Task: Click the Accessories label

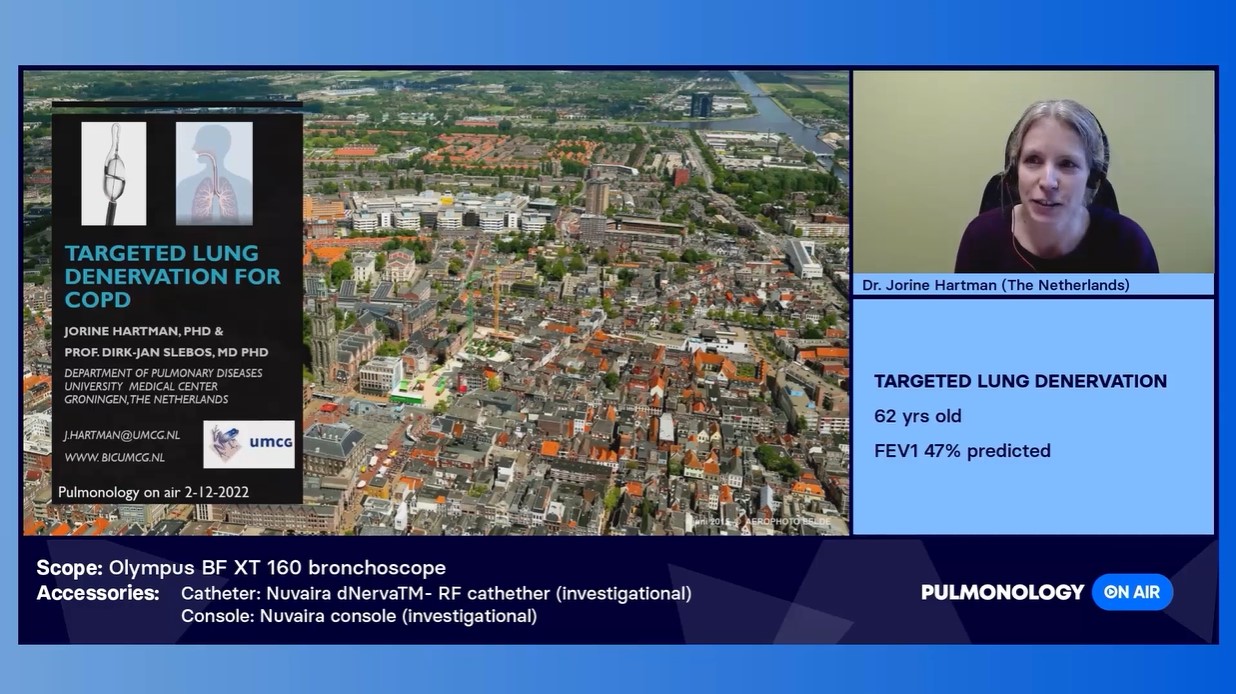Action: click(x=98, y=593)
